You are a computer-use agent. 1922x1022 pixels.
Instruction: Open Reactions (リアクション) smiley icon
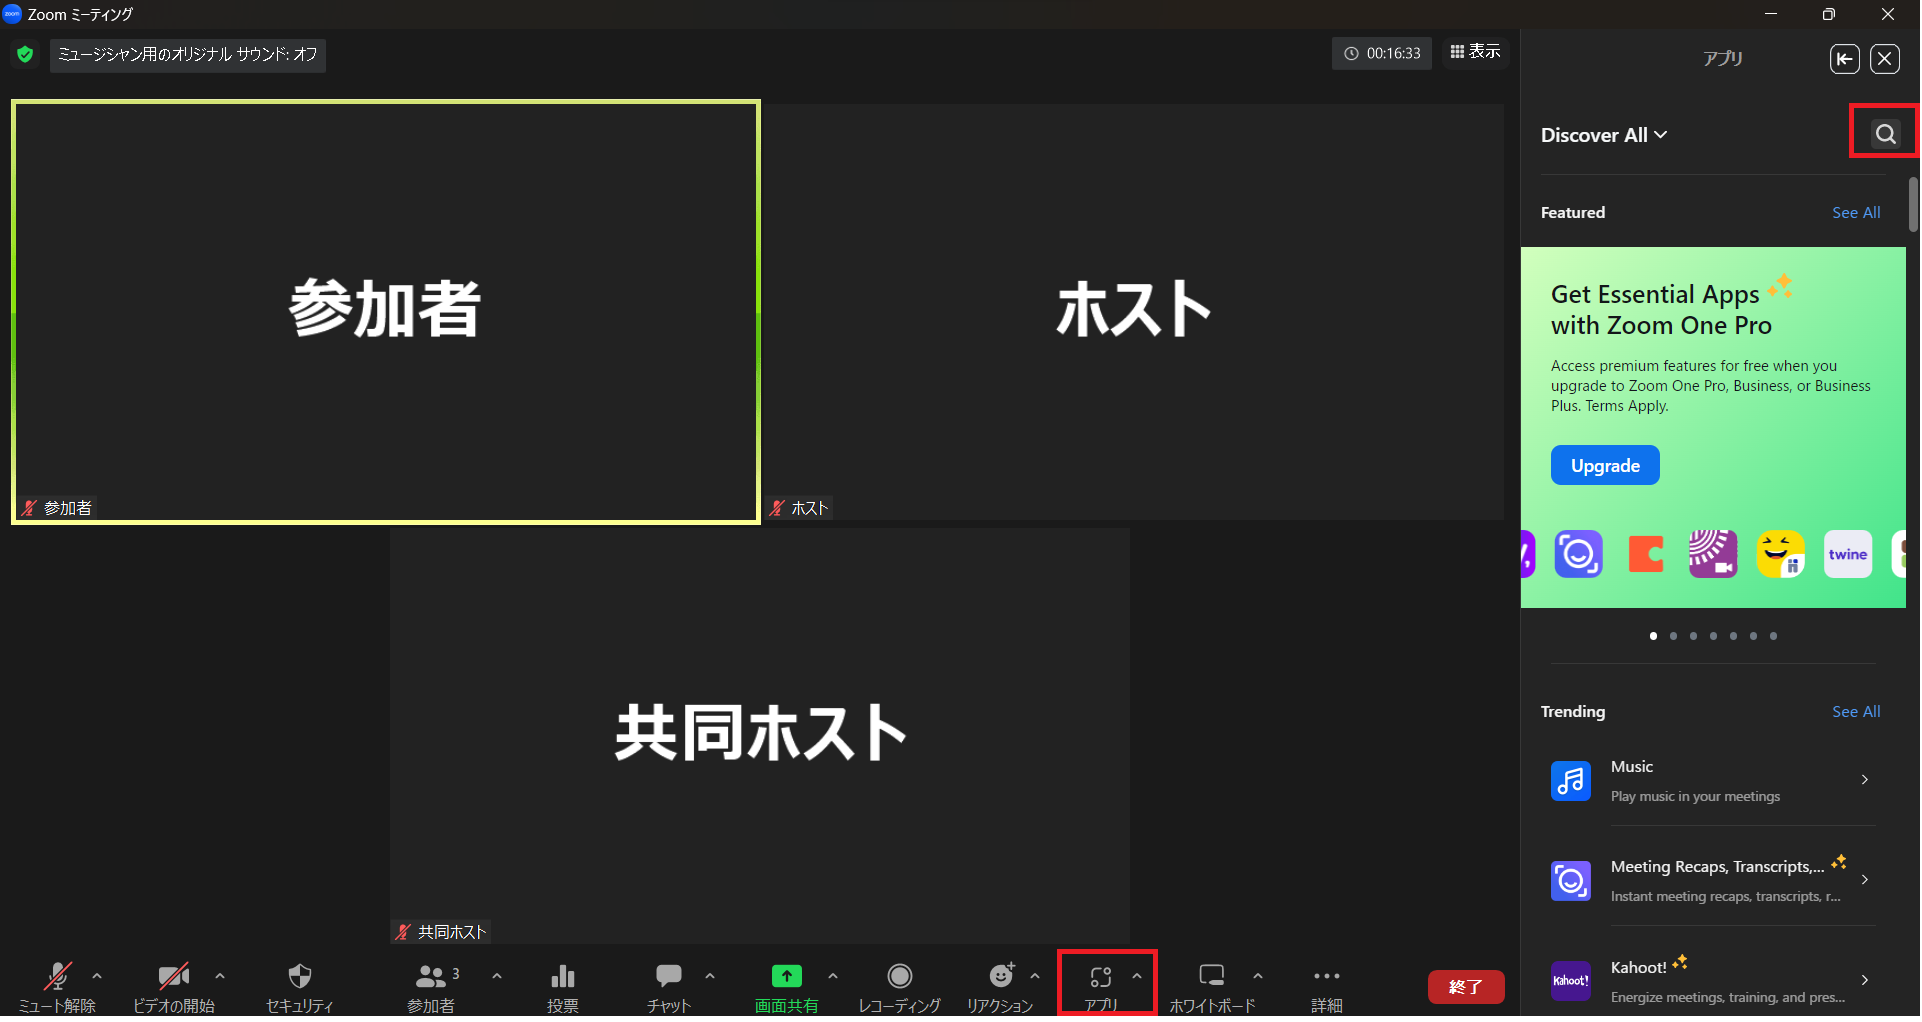(x=1000, y=977)
